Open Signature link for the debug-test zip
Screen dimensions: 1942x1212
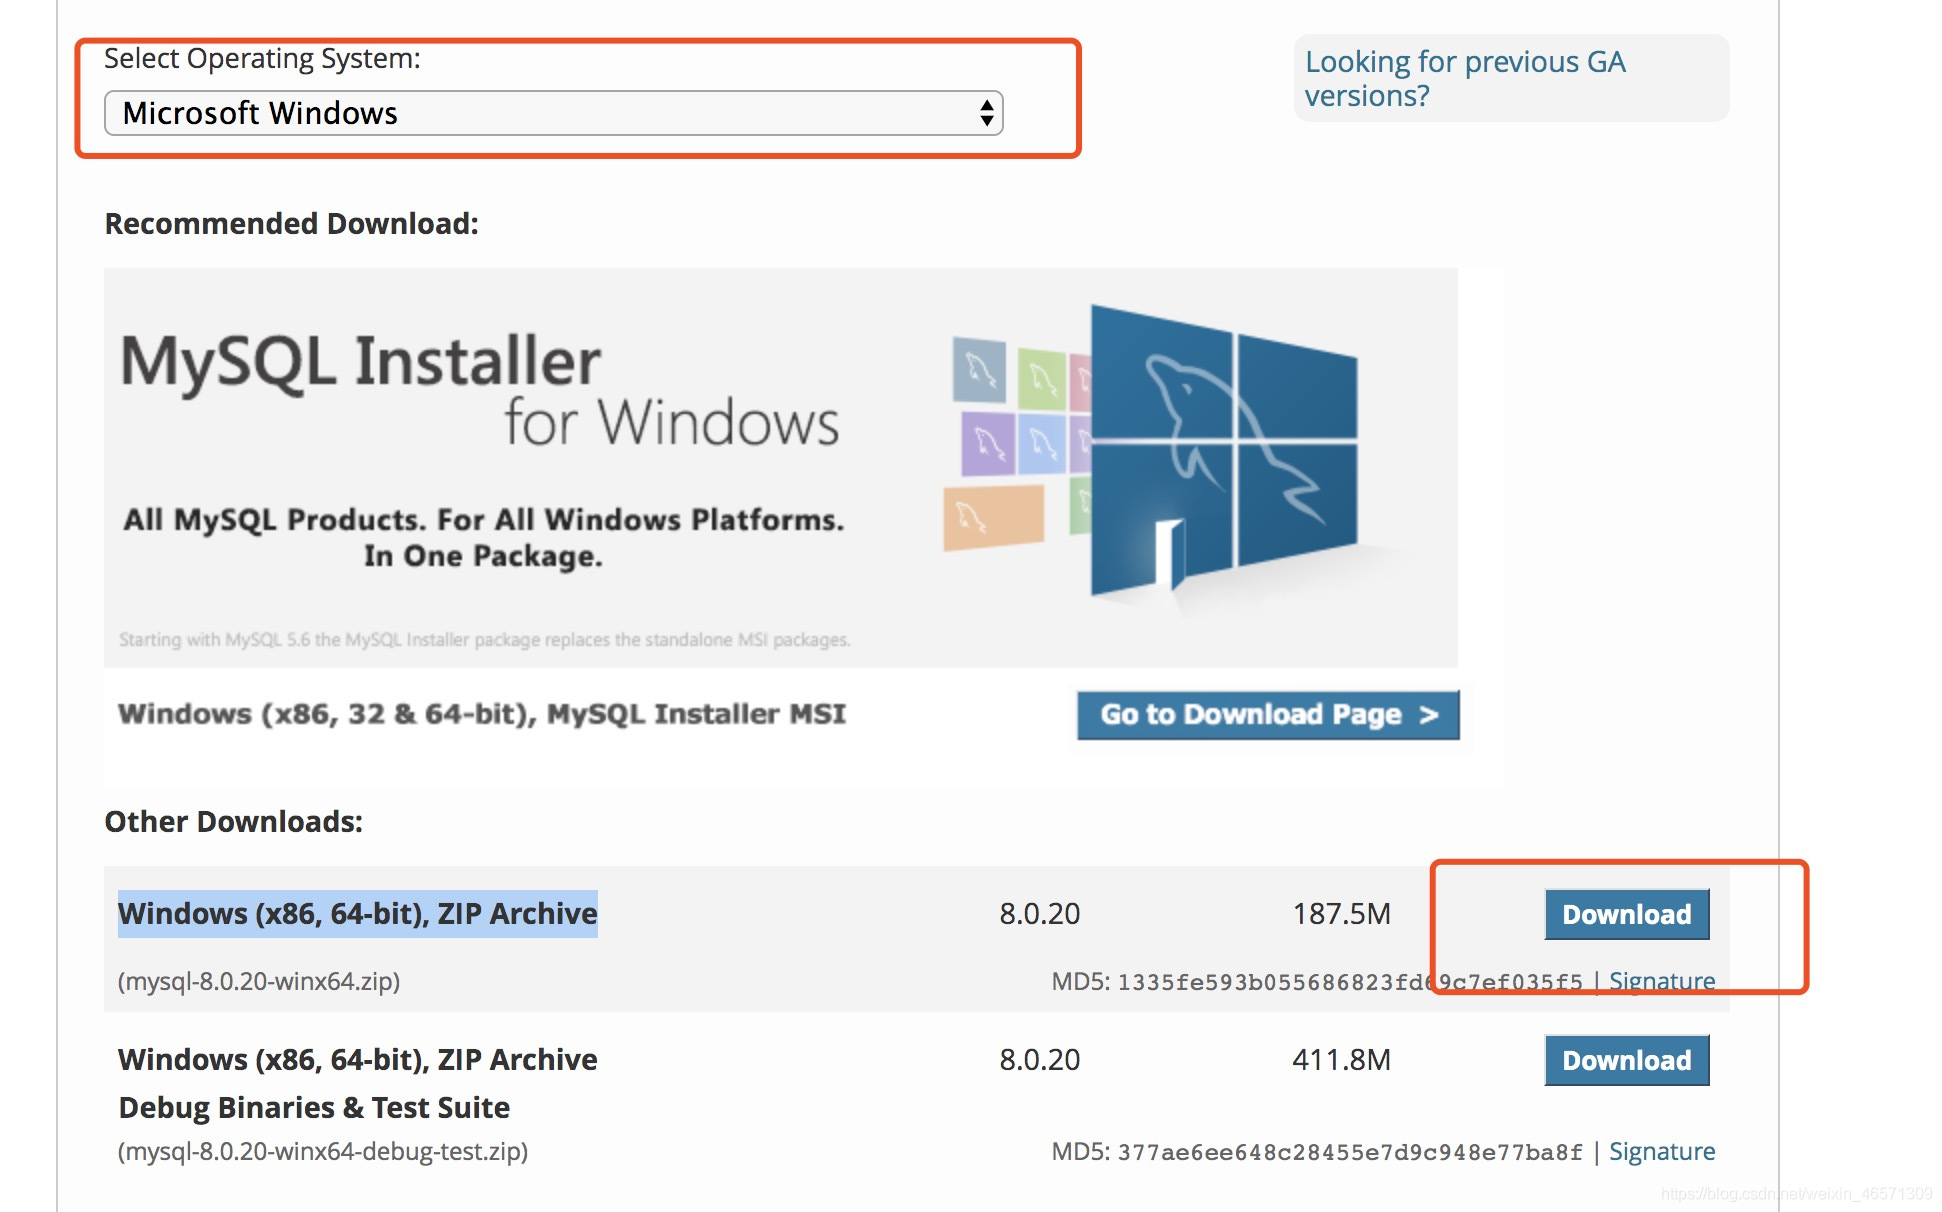point(1661,1151)
